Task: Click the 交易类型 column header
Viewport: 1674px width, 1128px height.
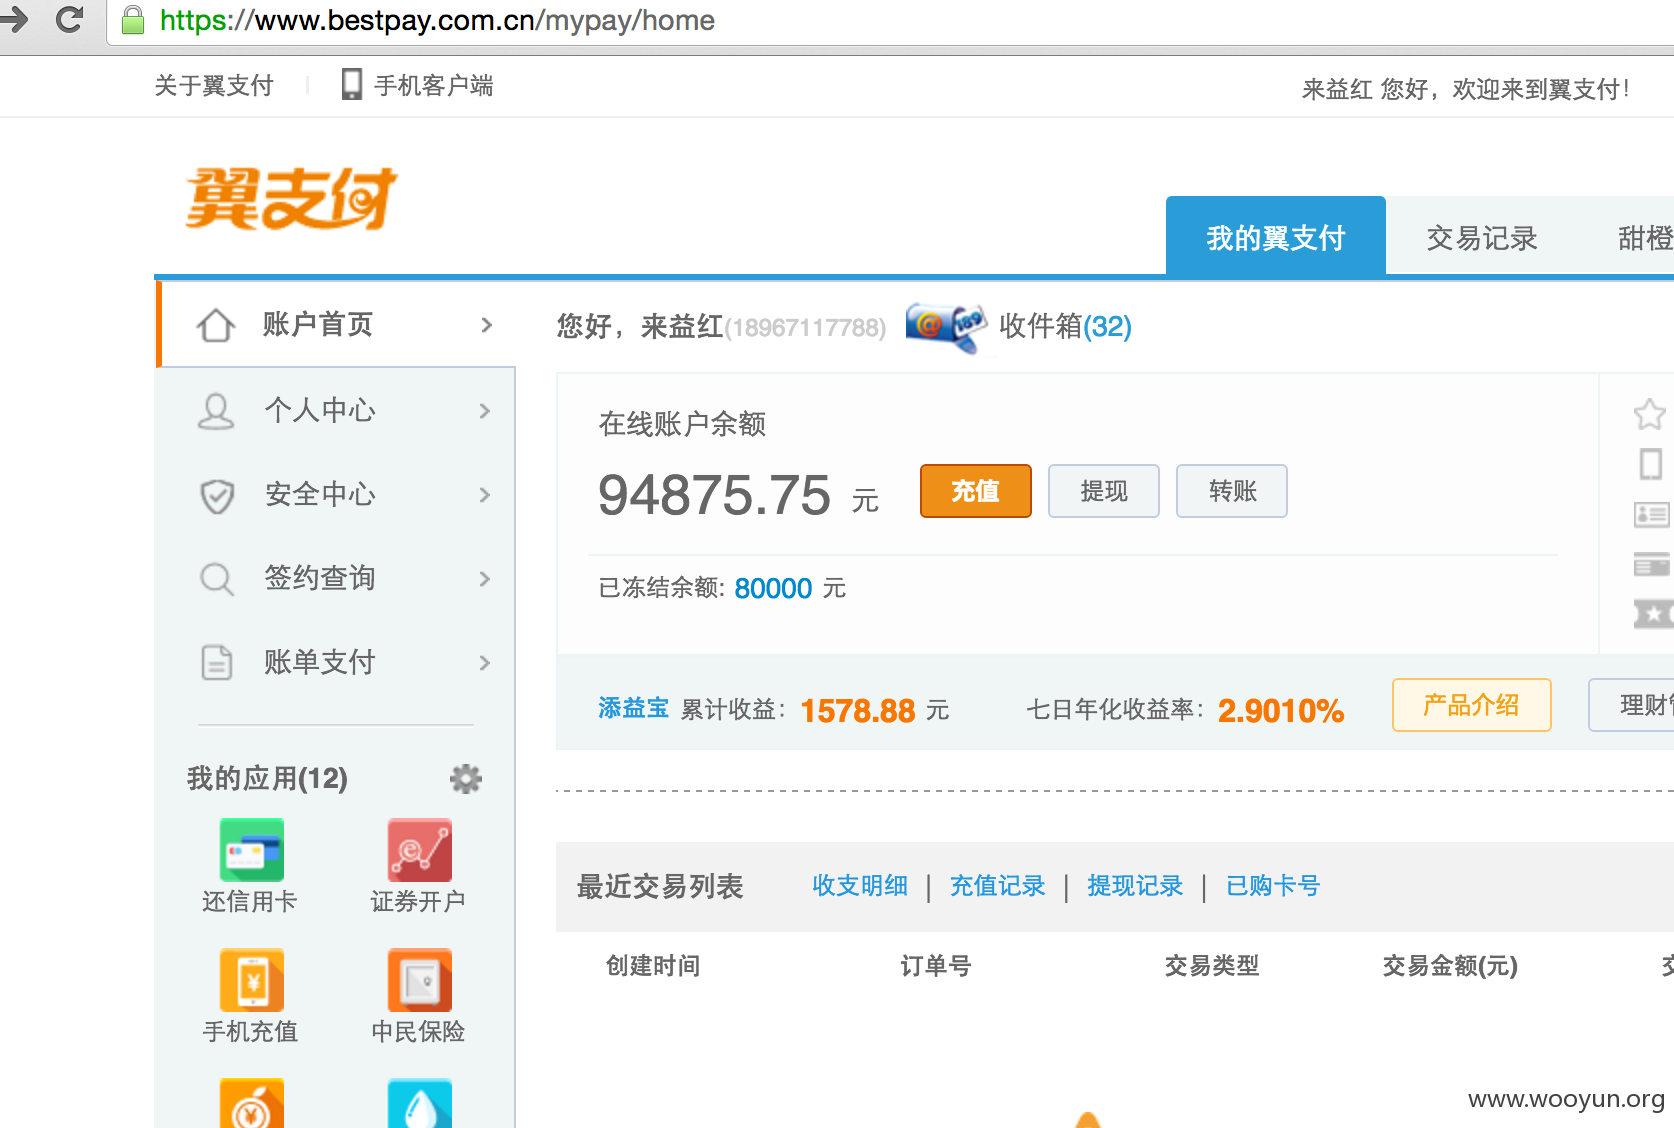Action: point(1212,965)
